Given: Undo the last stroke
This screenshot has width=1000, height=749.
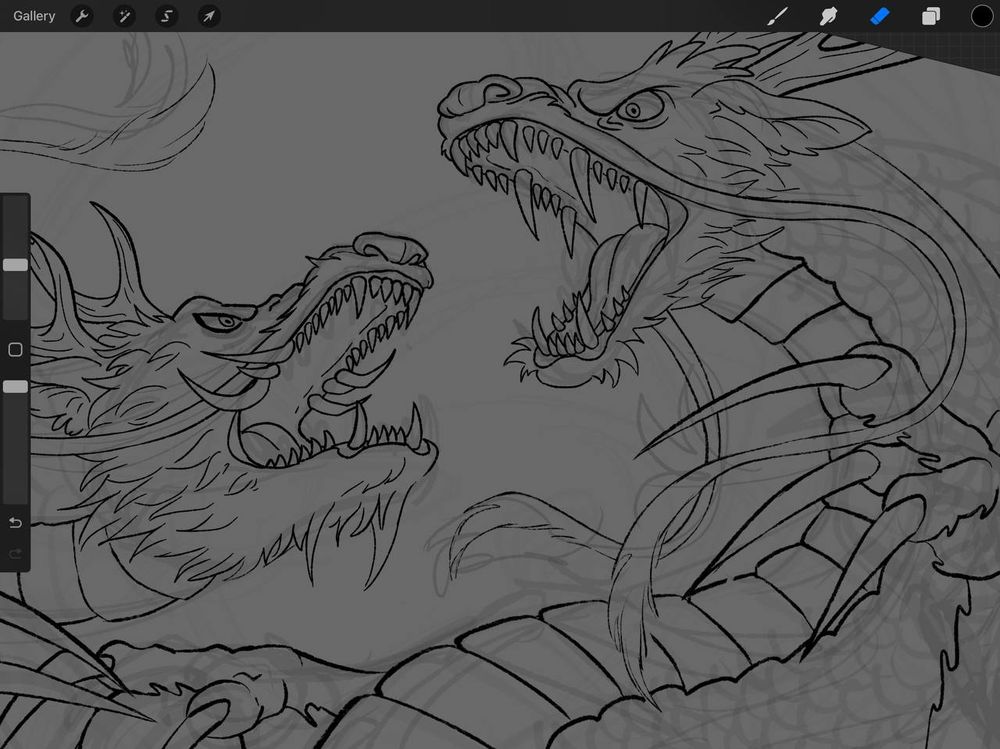Looking at the screenshot, I should tap(15, 523).
